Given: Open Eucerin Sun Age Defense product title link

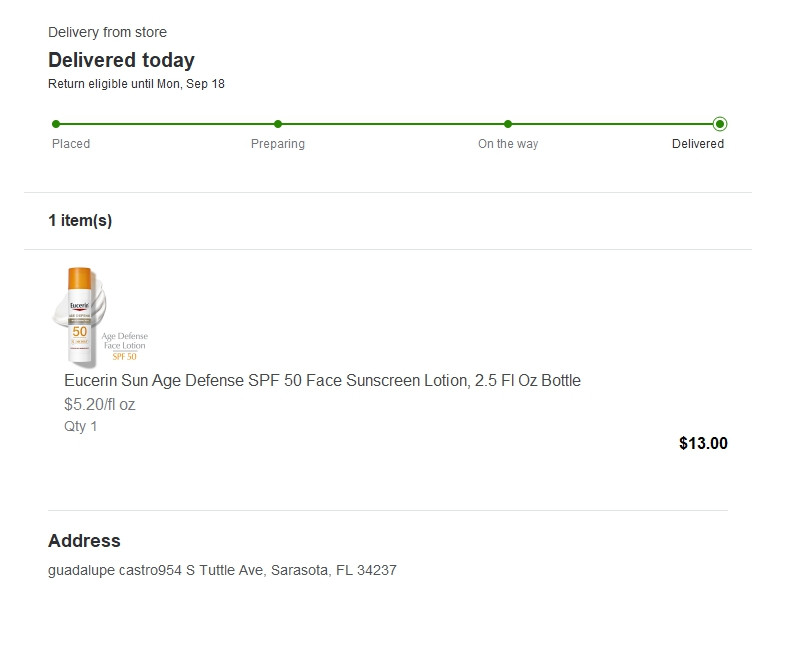Looking at the screenshot, I should 322,380.
